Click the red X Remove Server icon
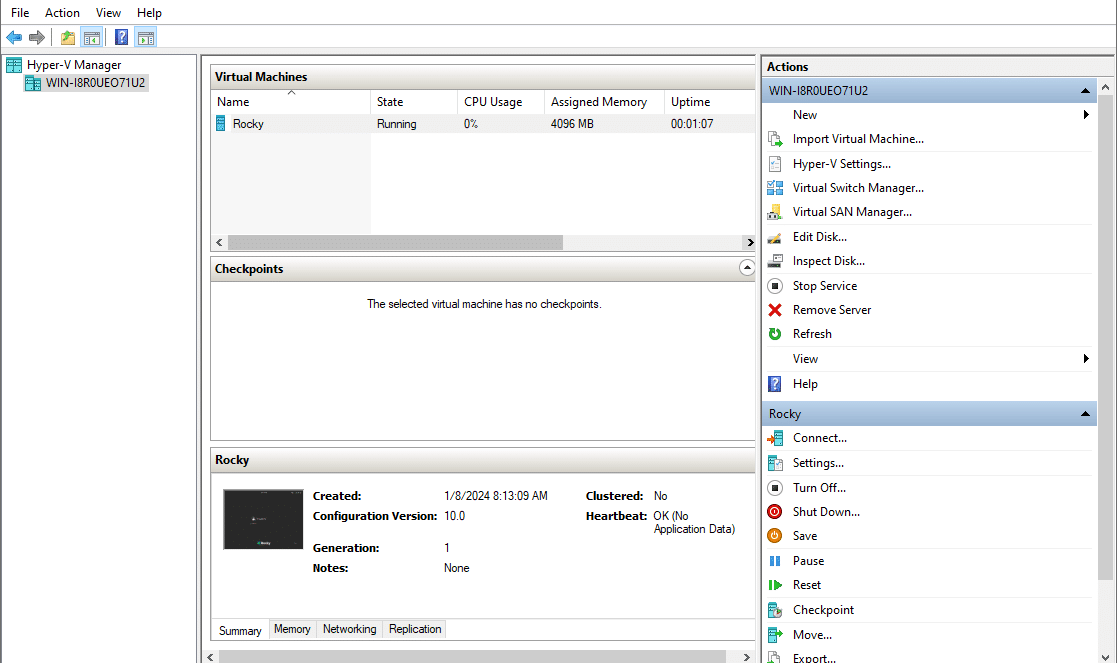This screenshot has width=1117, height=663. click(x=775, y=310)
